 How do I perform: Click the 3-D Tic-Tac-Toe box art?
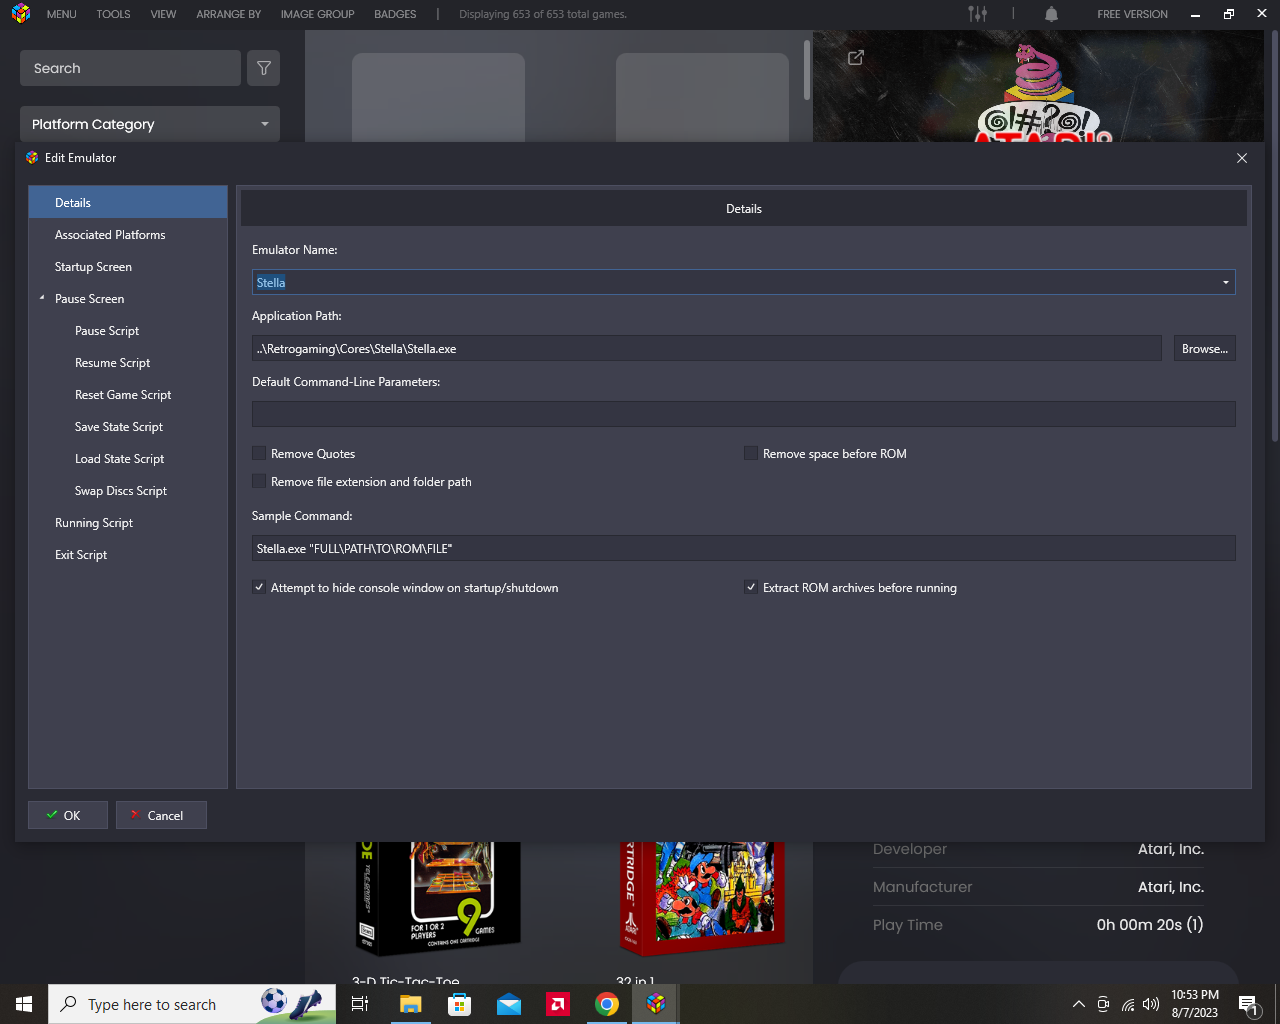[x=438, y=899]
